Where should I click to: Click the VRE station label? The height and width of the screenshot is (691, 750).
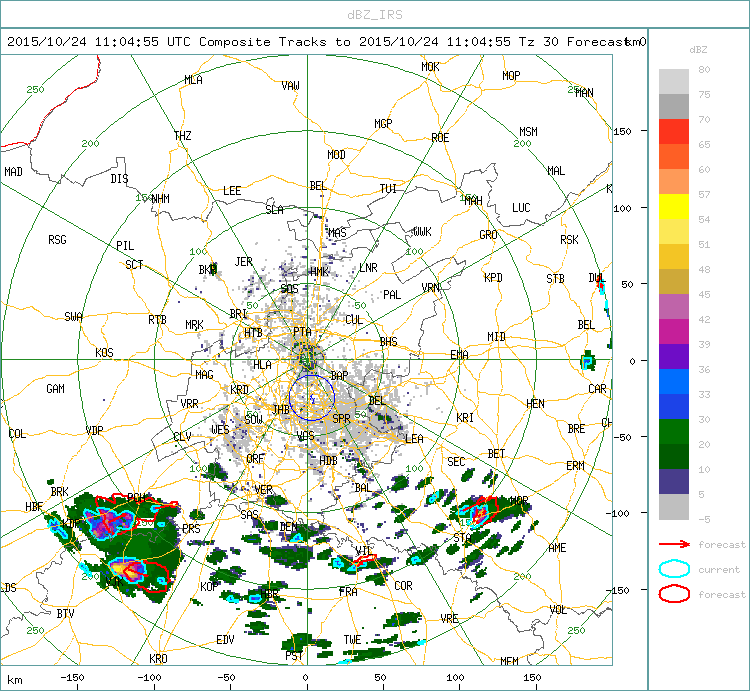click(449, 618)
